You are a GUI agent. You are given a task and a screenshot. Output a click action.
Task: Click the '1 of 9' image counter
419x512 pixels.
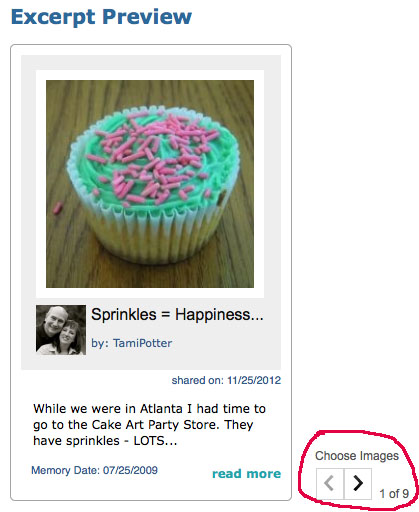pyautogui.click(x=394, y=494)
